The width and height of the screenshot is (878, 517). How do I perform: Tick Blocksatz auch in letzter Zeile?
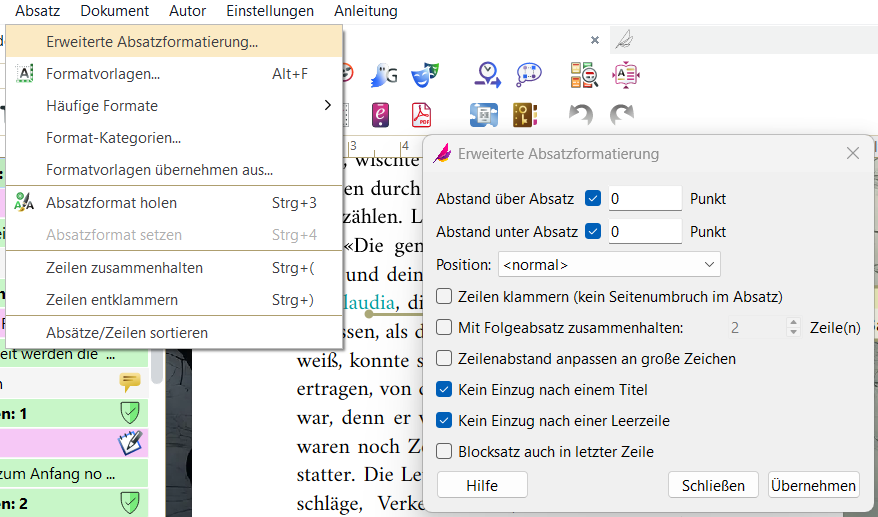click(x=445, y=451)
